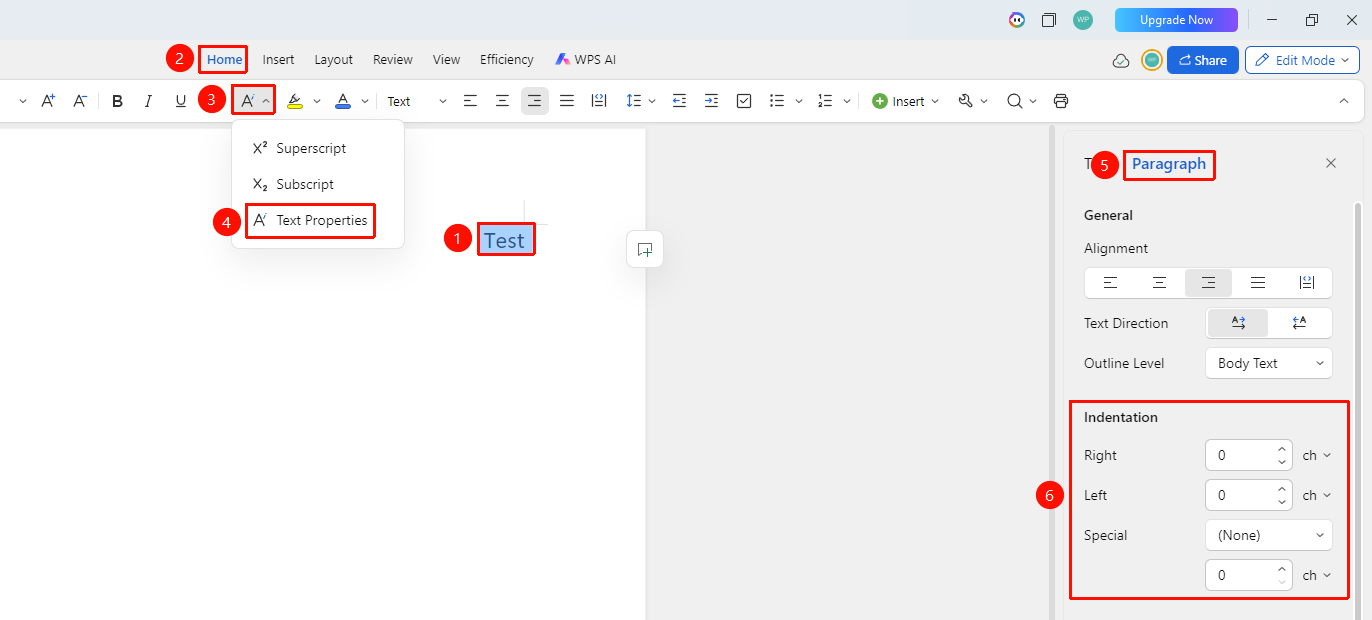The height and width of the screenshot is (620, 1372).
Task: Go to the Review tab
Action: click(x=393, y=60)
